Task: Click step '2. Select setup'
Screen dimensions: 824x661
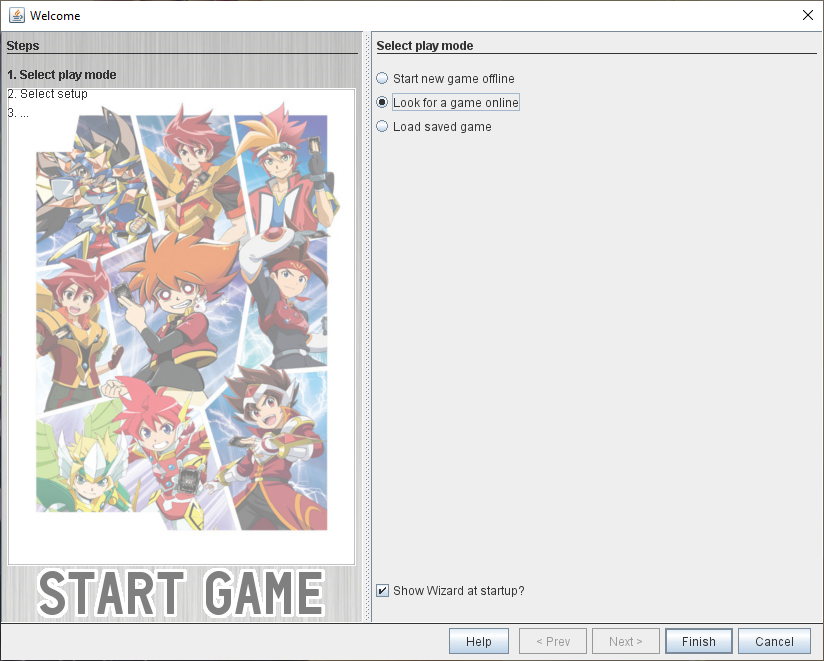Action: click(x=47, y=94)
